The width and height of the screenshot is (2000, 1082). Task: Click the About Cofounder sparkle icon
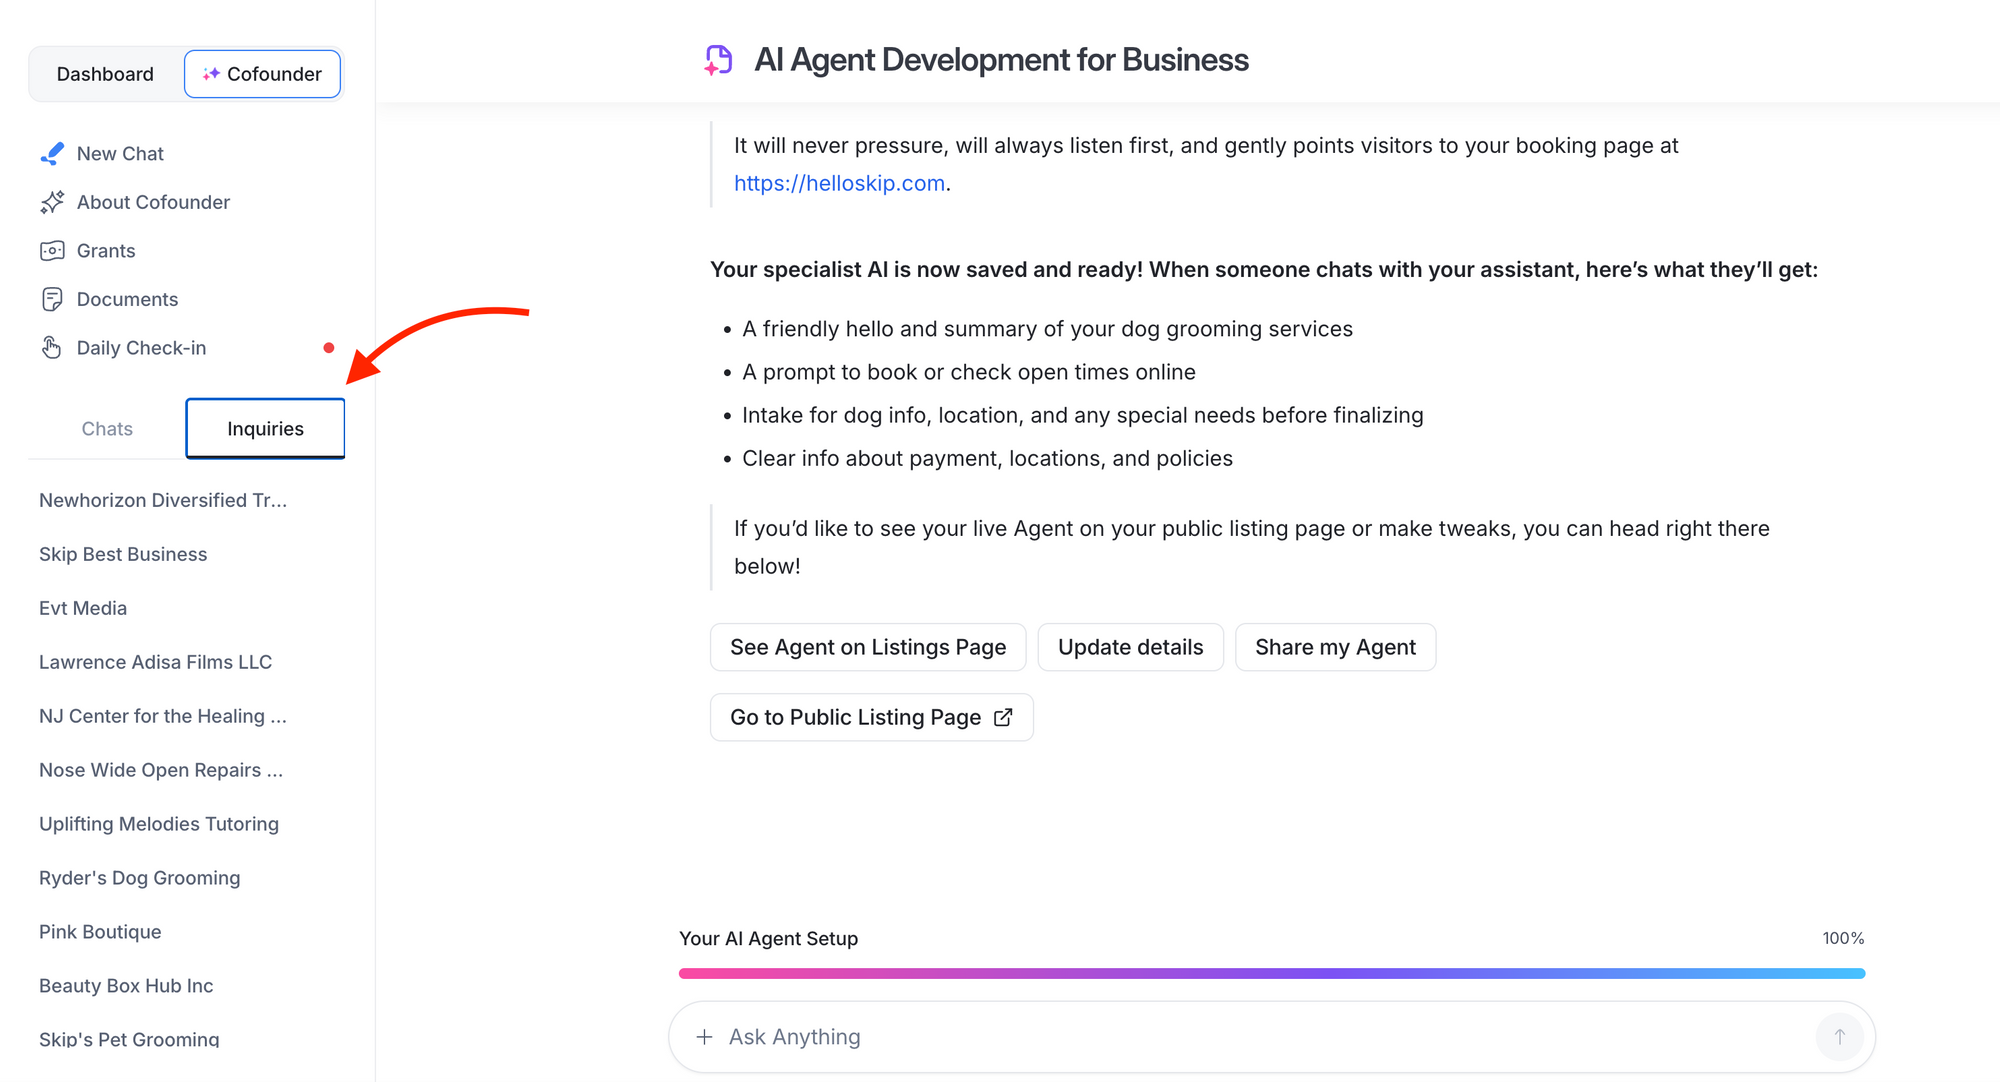(x=52, y=202)
